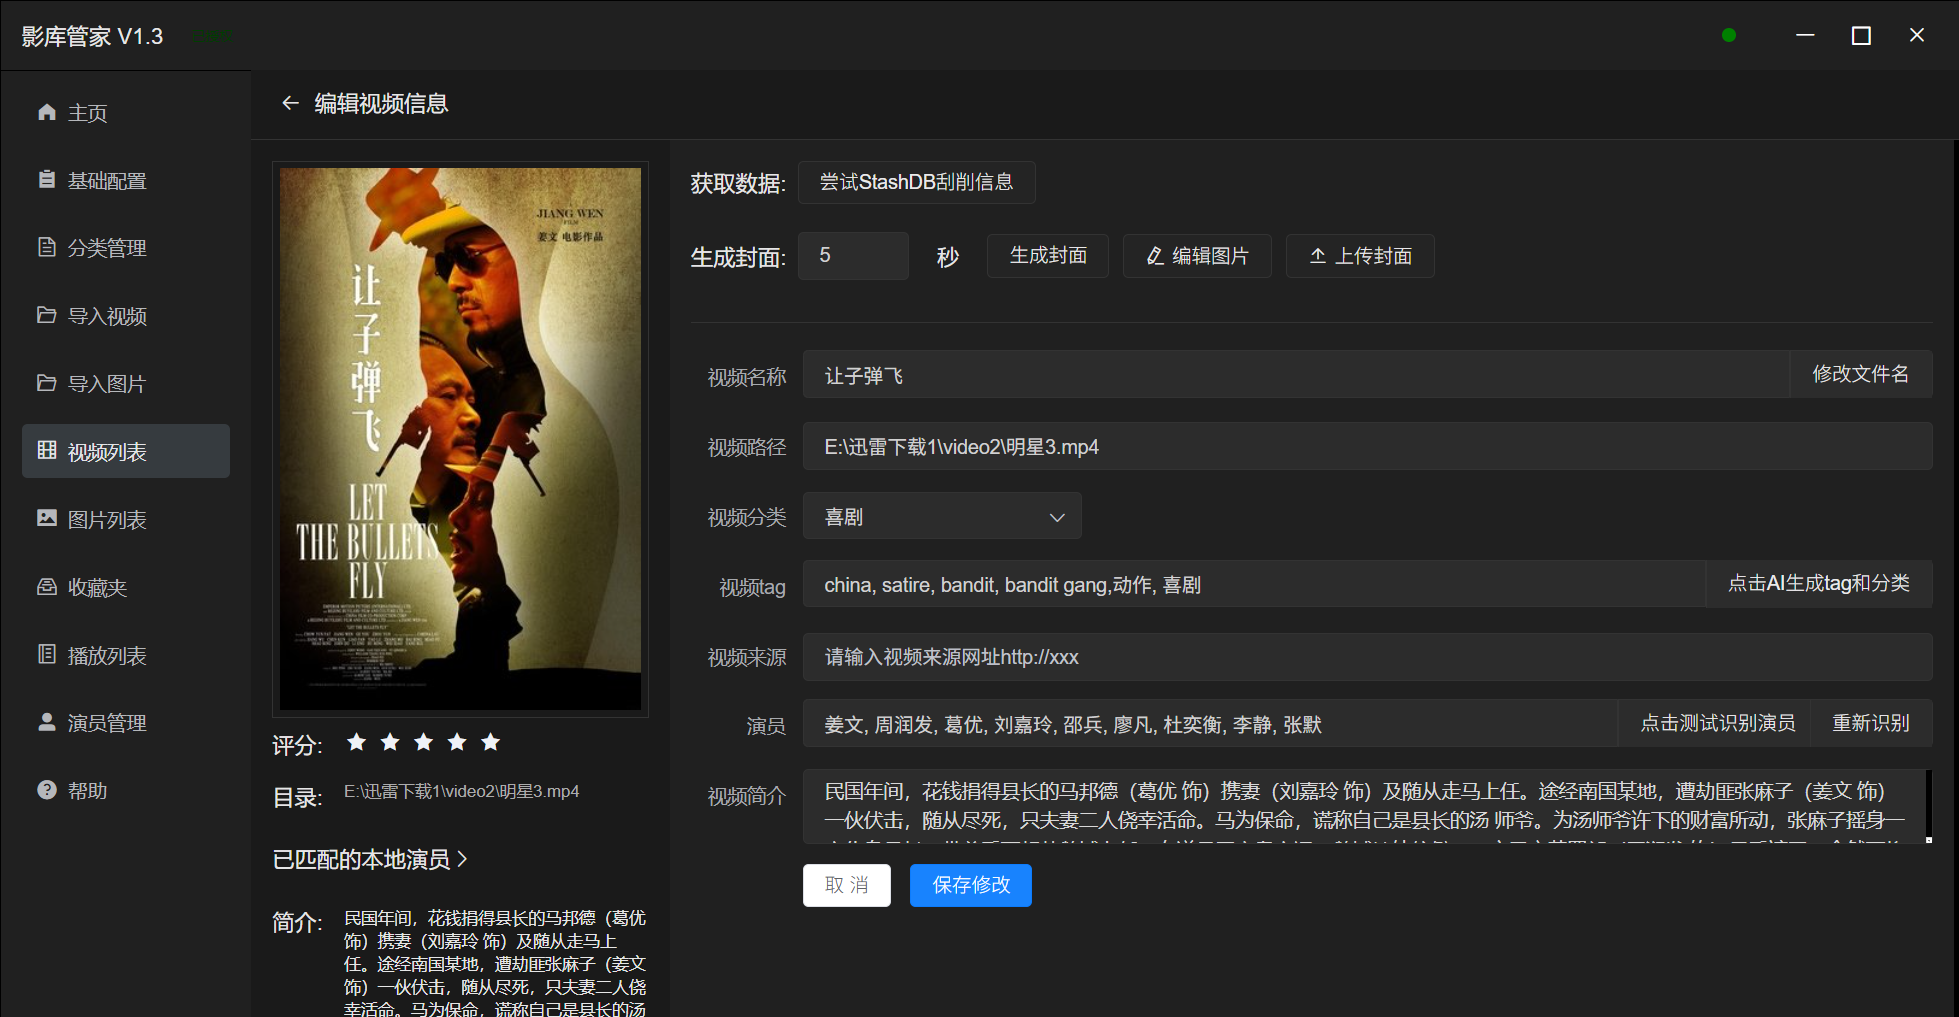The image size is (1959, 1017).
Task: Click the movie poster thumbnail
Action: 460,439
